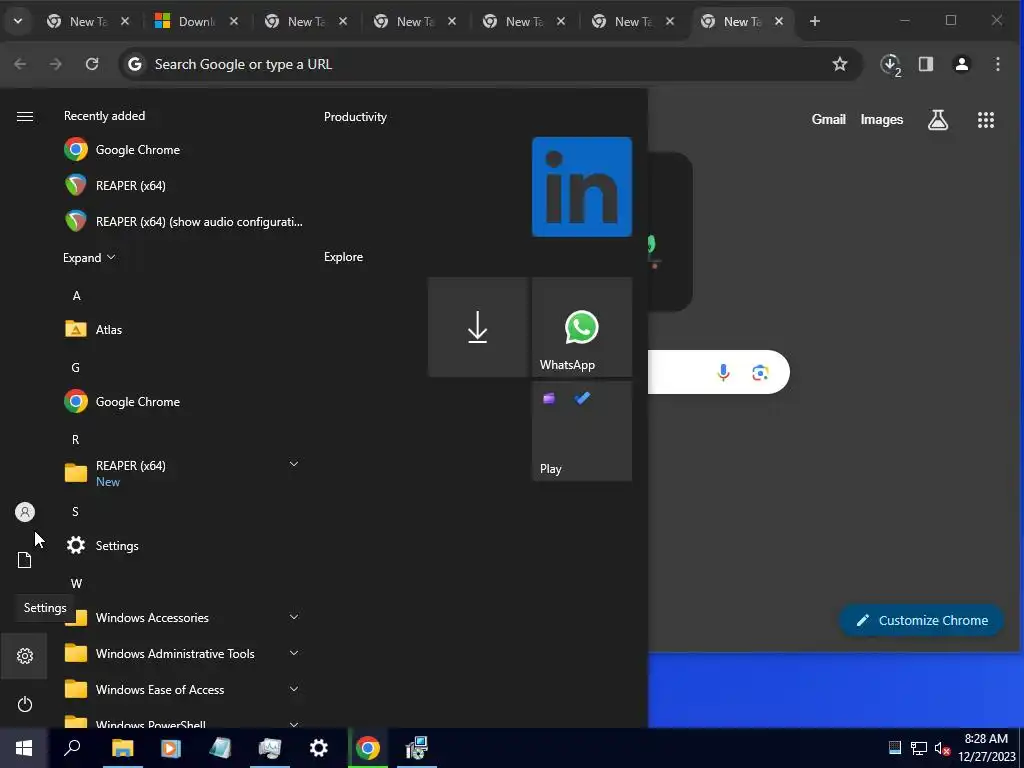Open Chrome three-dot menu
This screenshot has height=768, width=1024.
pos(997,64)
